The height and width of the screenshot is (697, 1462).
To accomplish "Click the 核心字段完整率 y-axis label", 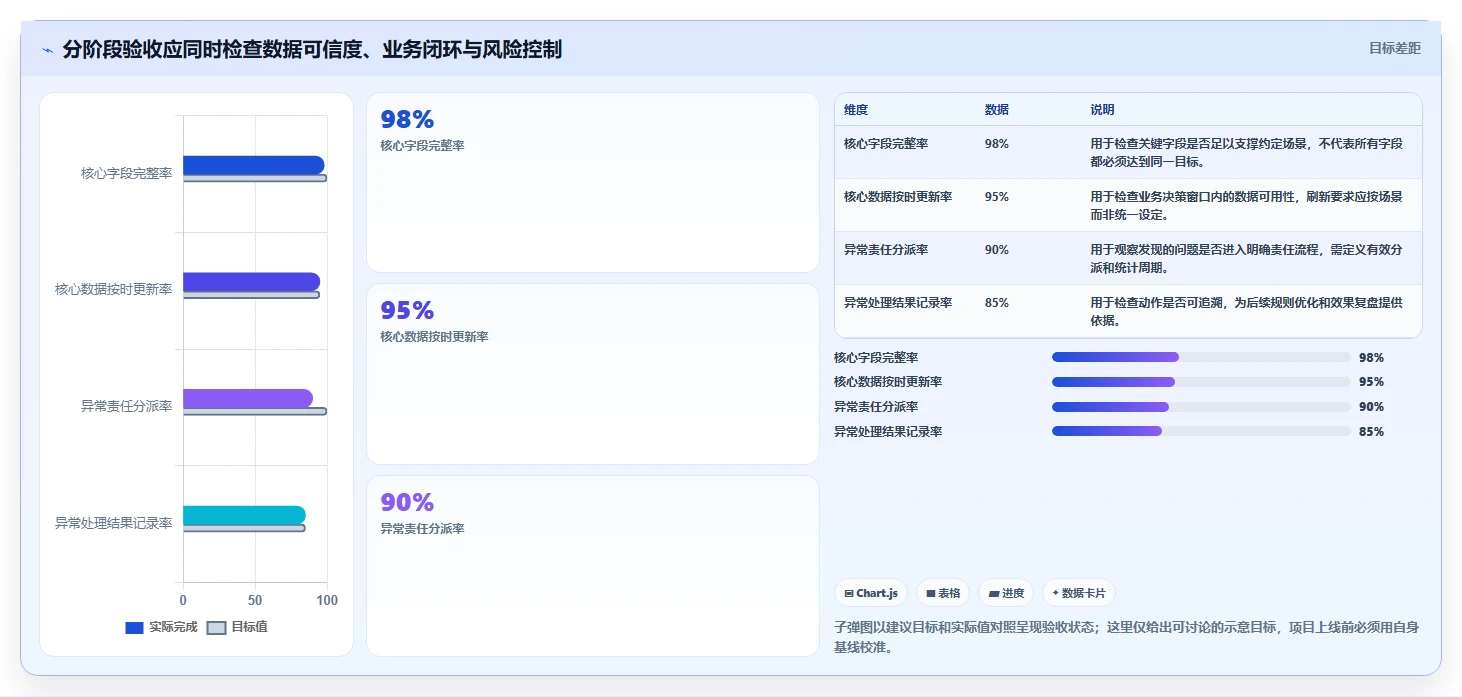I will [127, 173].
